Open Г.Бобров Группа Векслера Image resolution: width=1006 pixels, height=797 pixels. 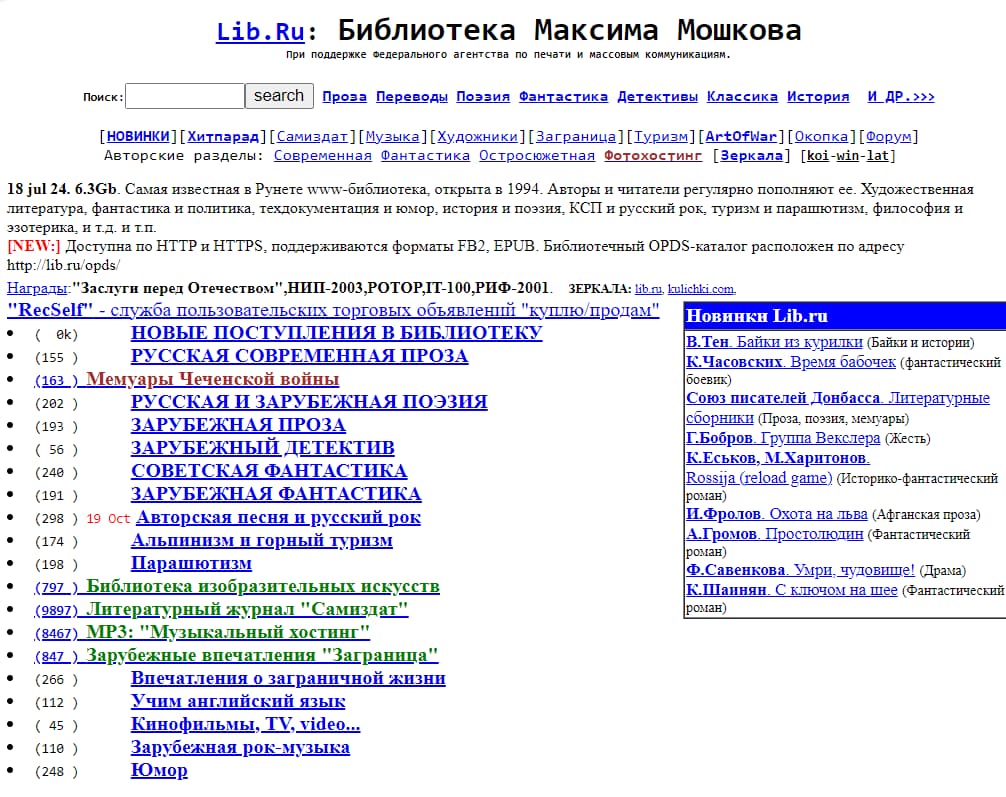[783, 438]
